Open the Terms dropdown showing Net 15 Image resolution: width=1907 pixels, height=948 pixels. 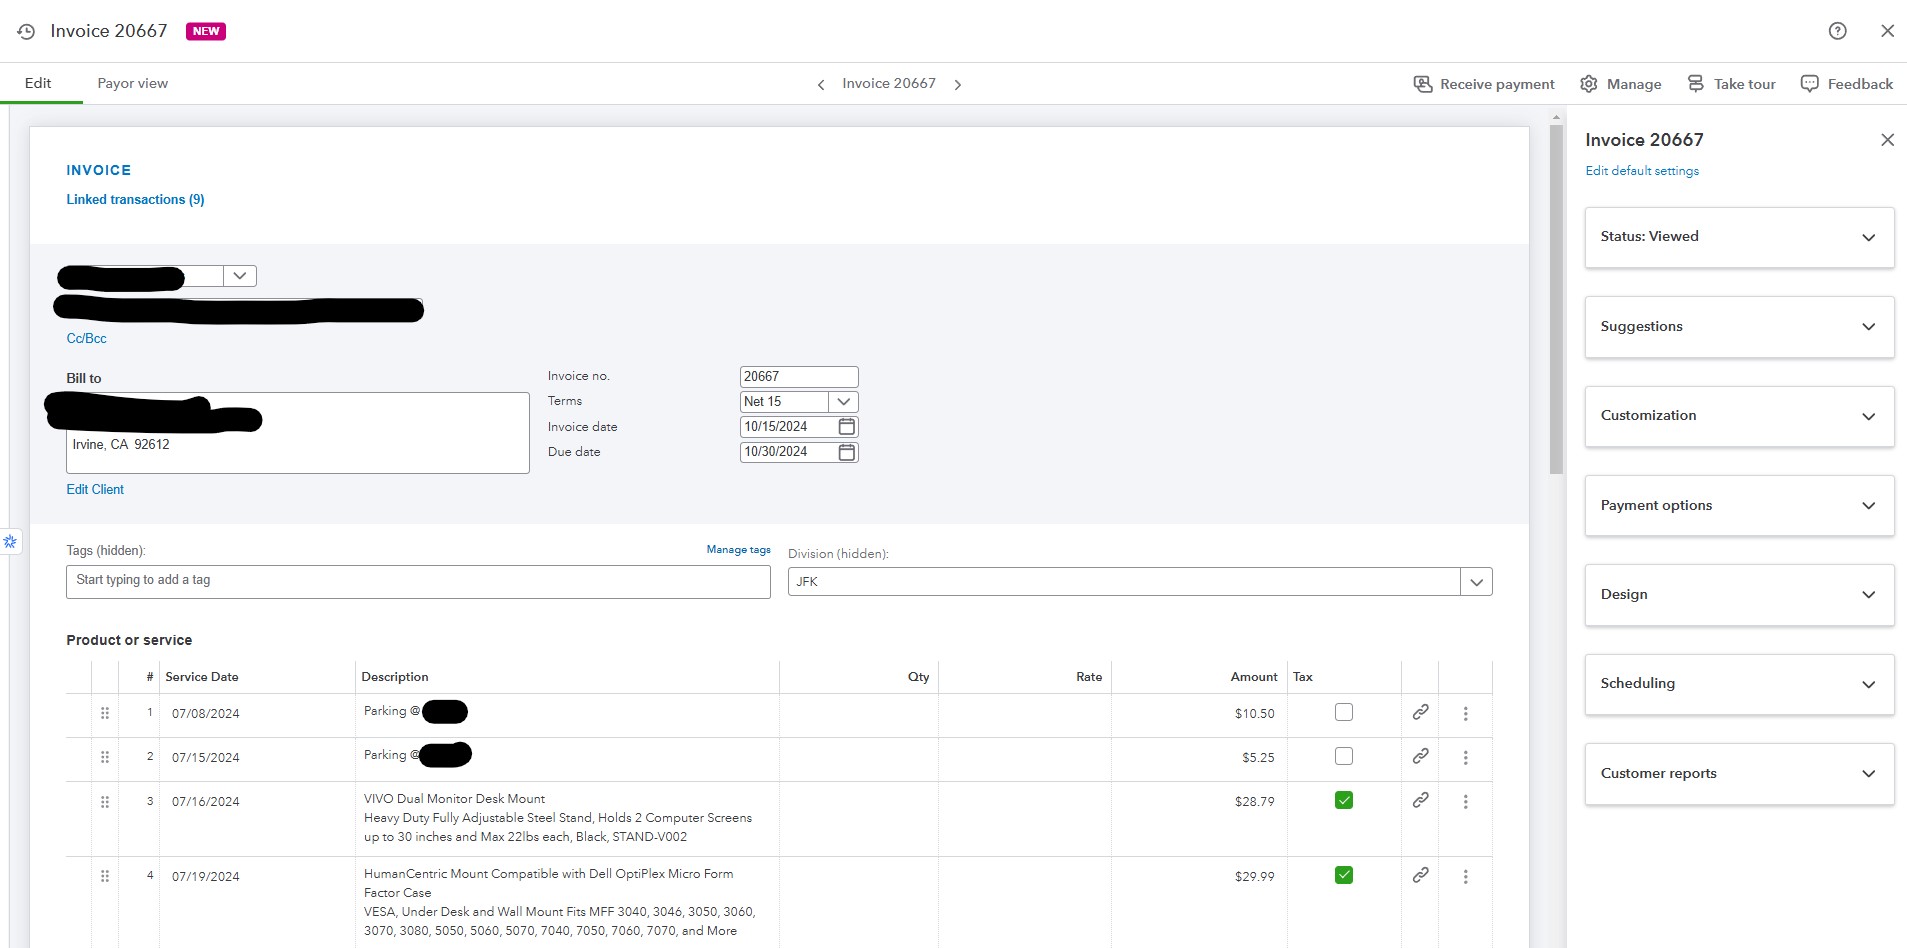843,401
